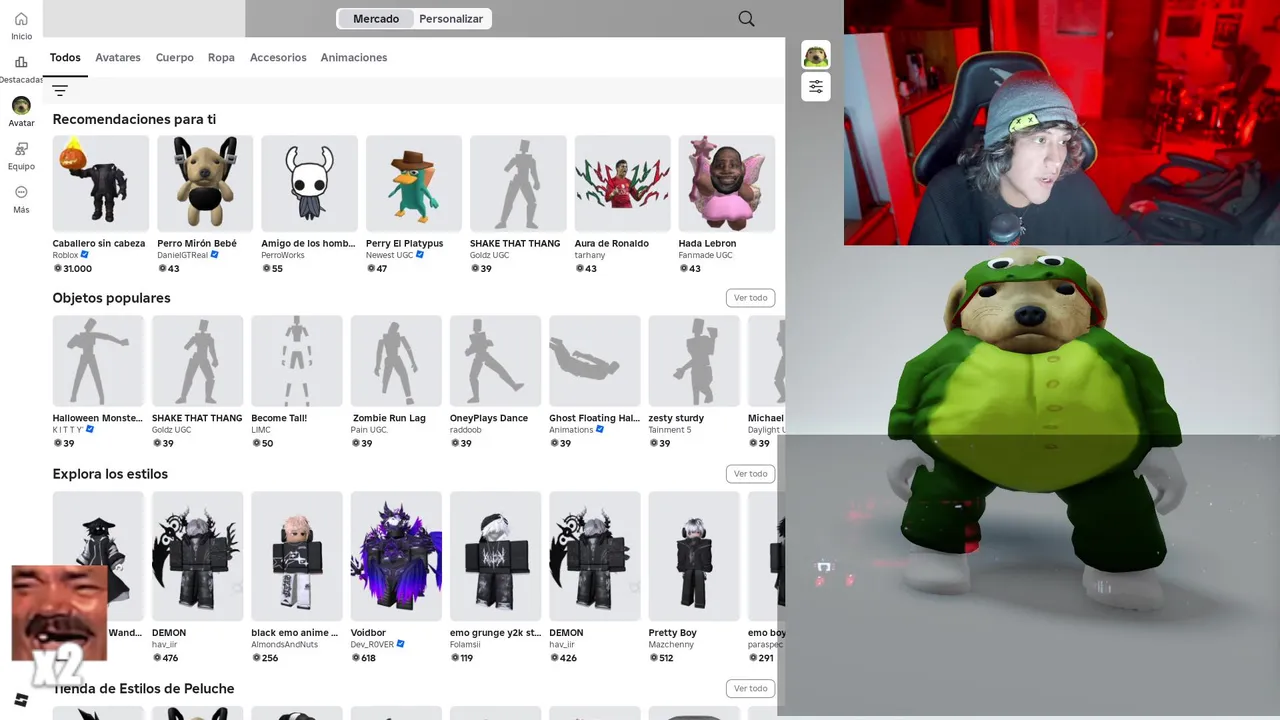Open Ghost Floating animation thumbnail

click(x=595, y=361)
